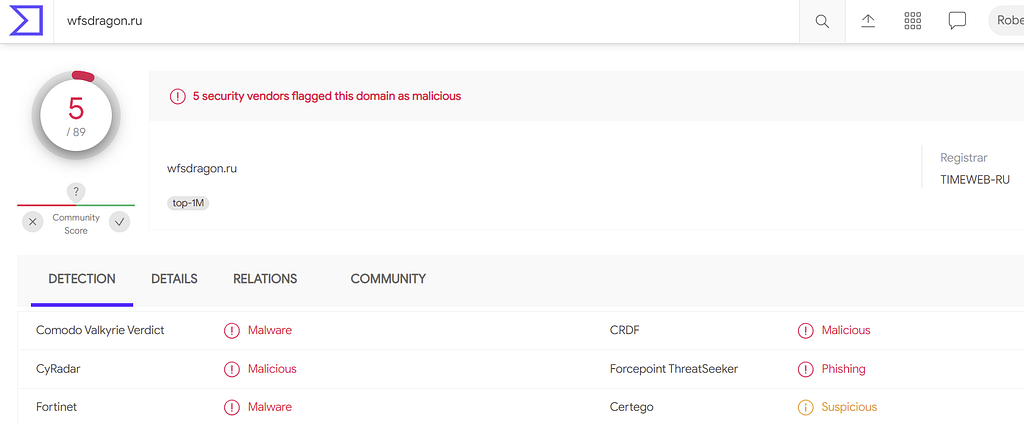Click the community score question mark

click(76, 192)
